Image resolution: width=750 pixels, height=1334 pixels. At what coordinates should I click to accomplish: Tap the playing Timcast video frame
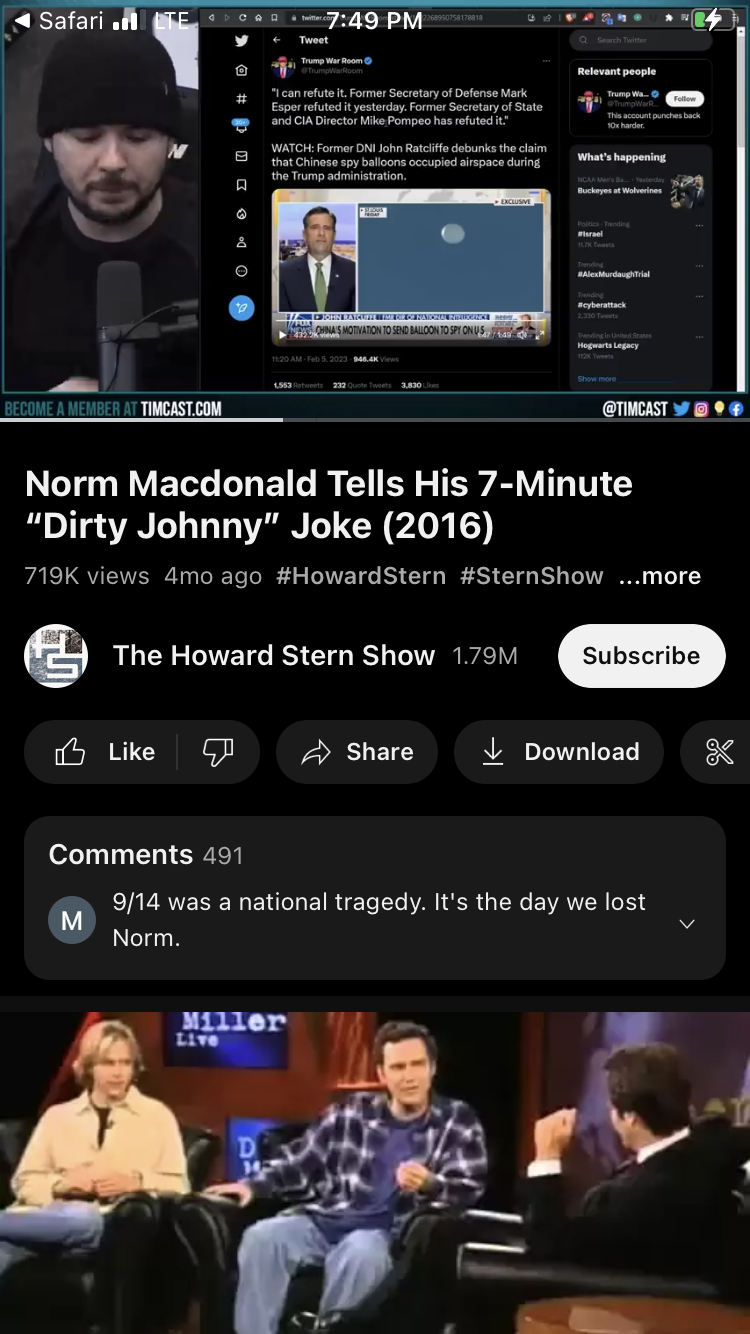(x=375, y=210)
